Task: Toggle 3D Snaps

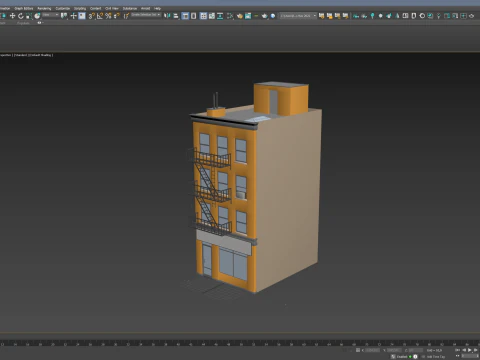Action: pyautogui.click(x=92, y=16)
